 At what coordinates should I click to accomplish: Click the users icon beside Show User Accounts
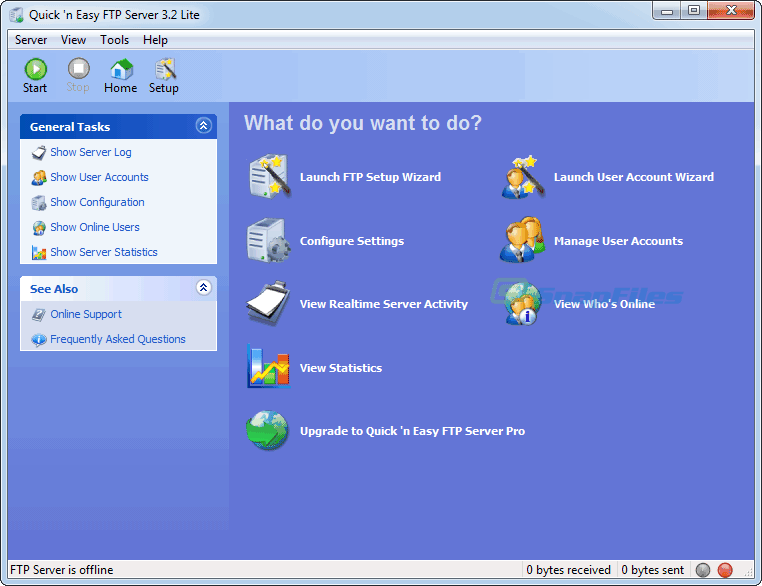point(39,178)
